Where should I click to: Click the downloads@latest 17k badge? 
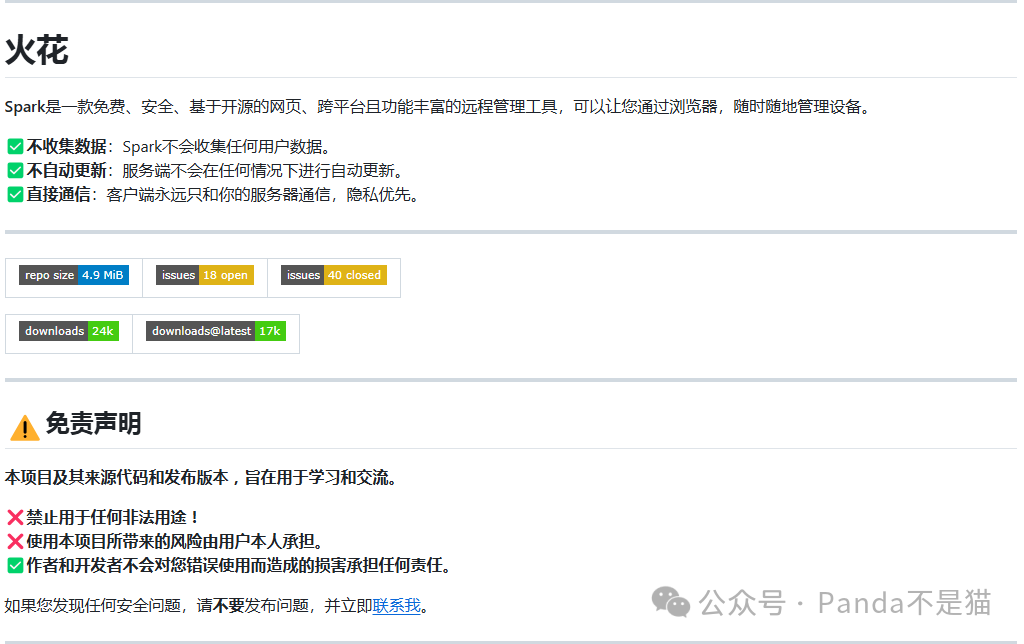tap(216, 331)
